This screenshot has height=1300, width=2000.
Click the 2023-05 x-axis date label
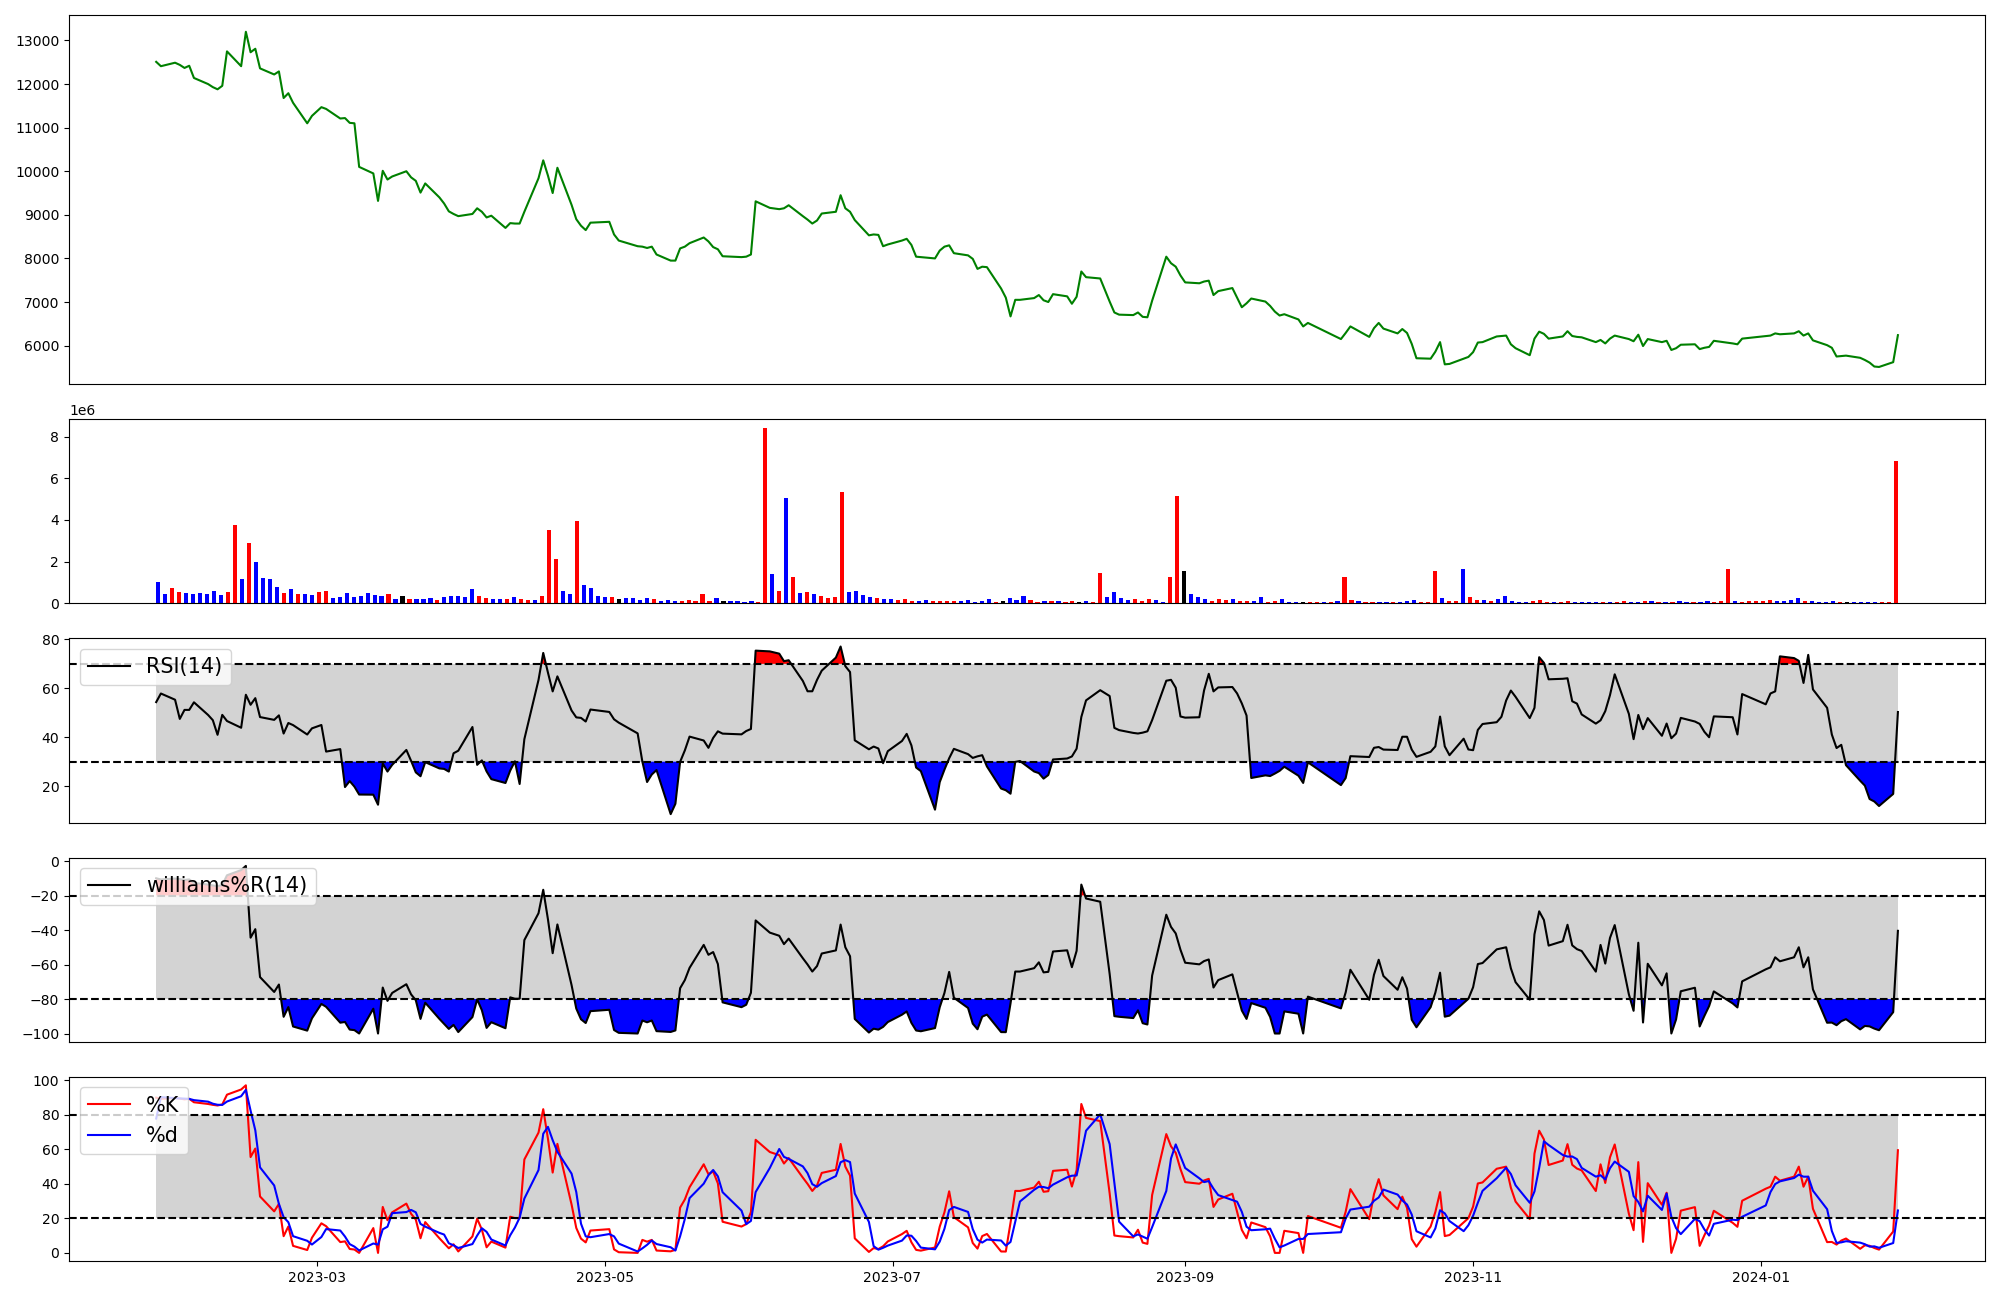point(605,1277)
